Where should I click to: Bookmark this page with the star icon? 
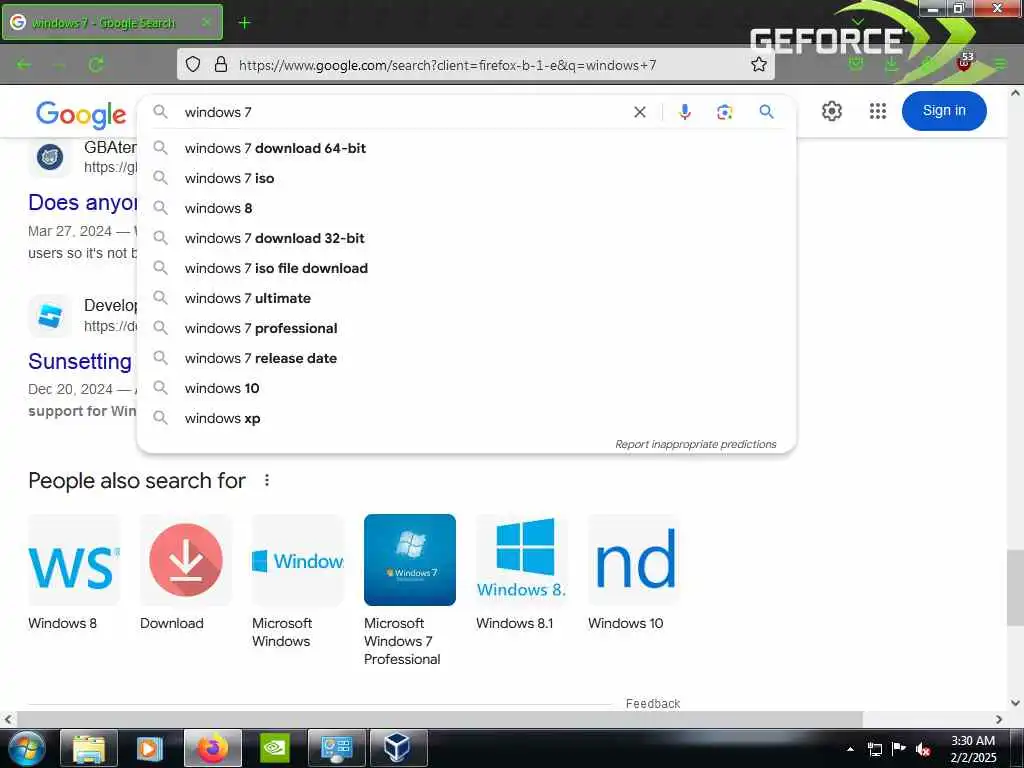click(758, 65)
